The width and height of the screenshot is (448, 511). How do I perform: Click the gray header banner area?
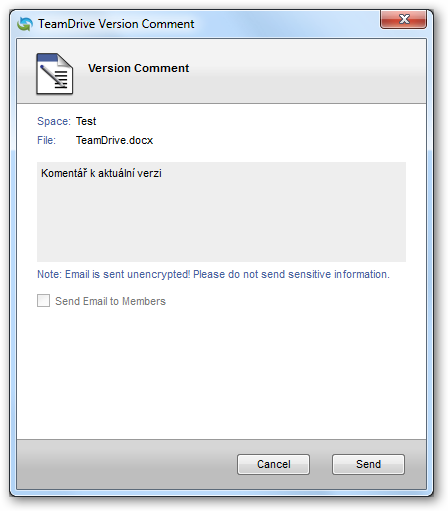(300, 71)
